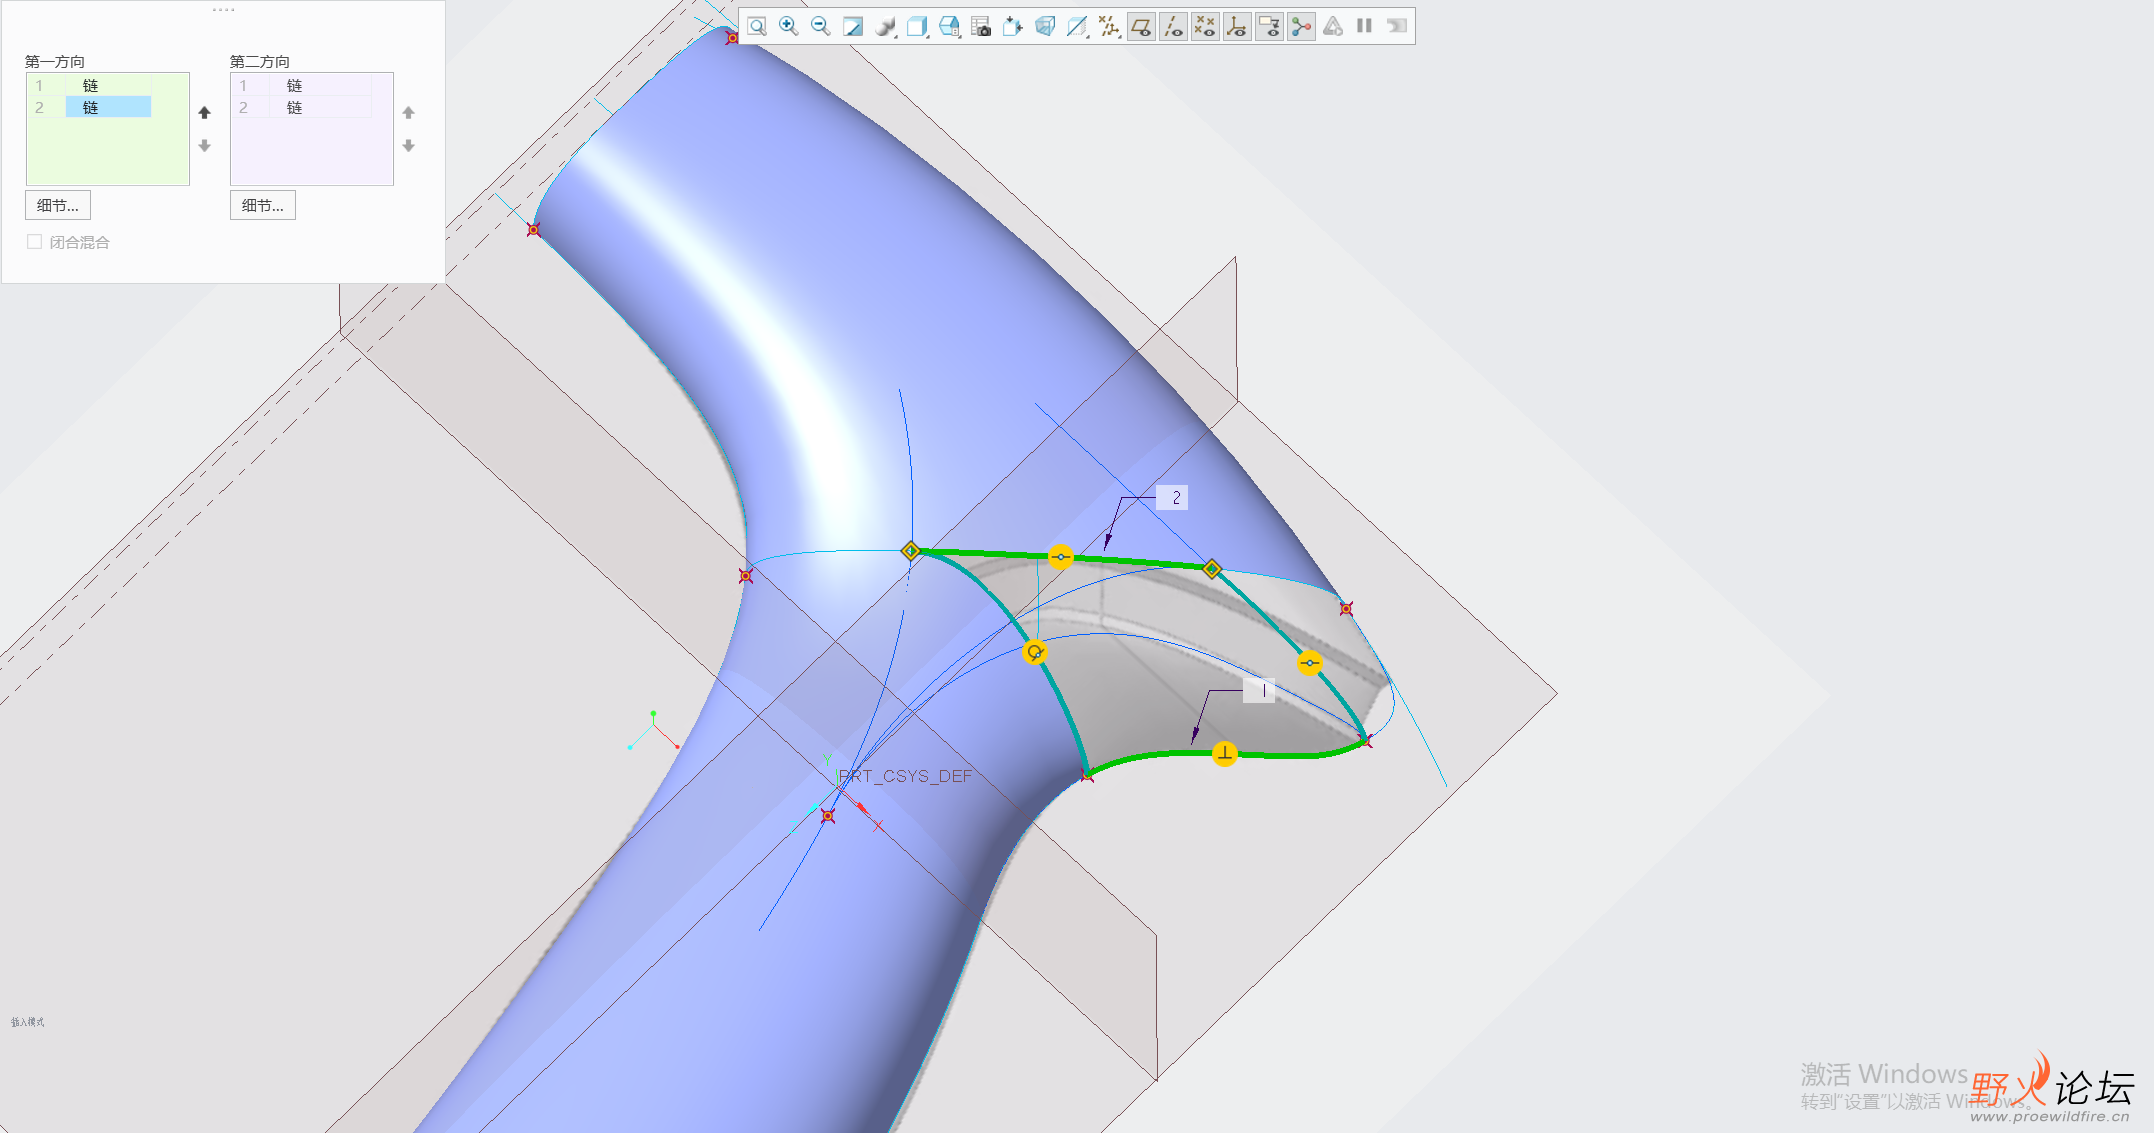Click the Pause simulation icon
2154x1133 pixels.
pos(1364,27)
